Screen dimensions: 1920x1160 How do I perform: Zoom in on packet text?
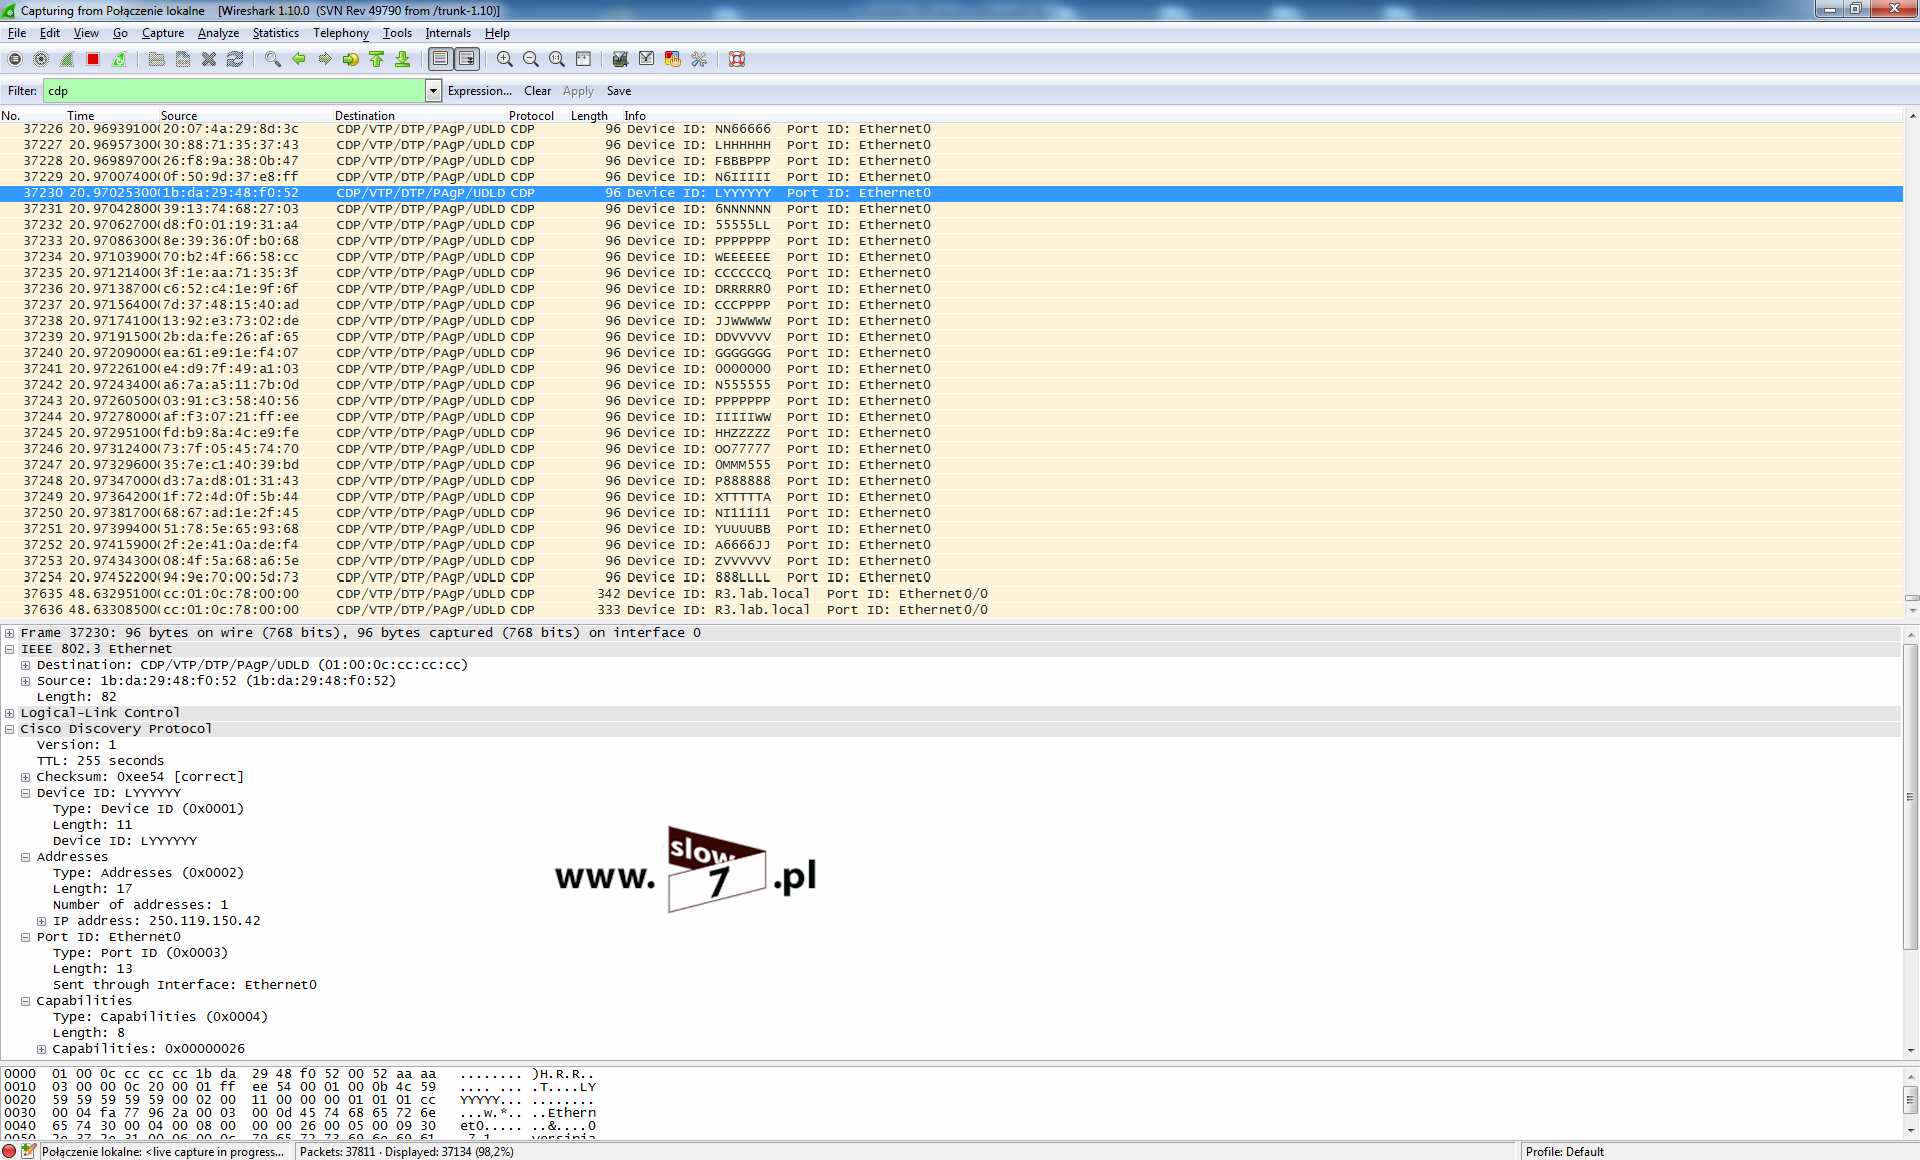pyautogui.click(x=505, y=59)
